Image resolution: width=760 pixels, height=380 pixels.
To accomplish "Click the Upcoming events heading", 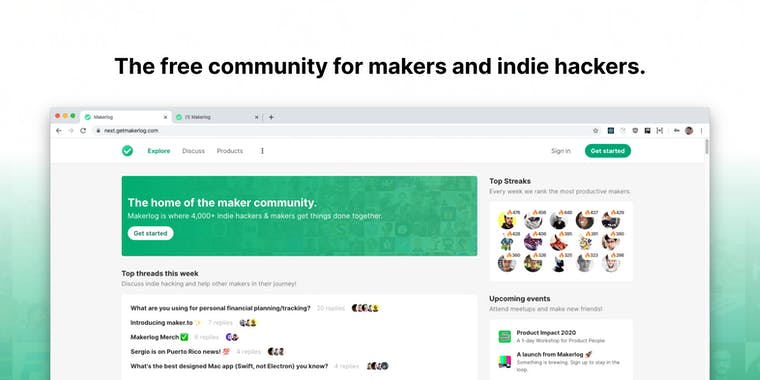I will click(x=520, y=299).
